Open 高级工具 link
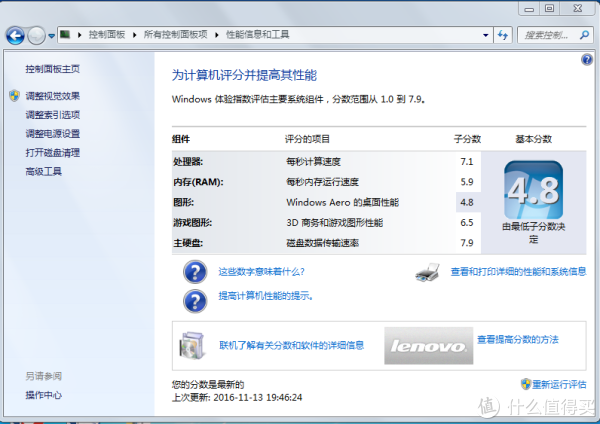This screenshot has height=424, width=600. pyautogui.click(x=43, y=171)
